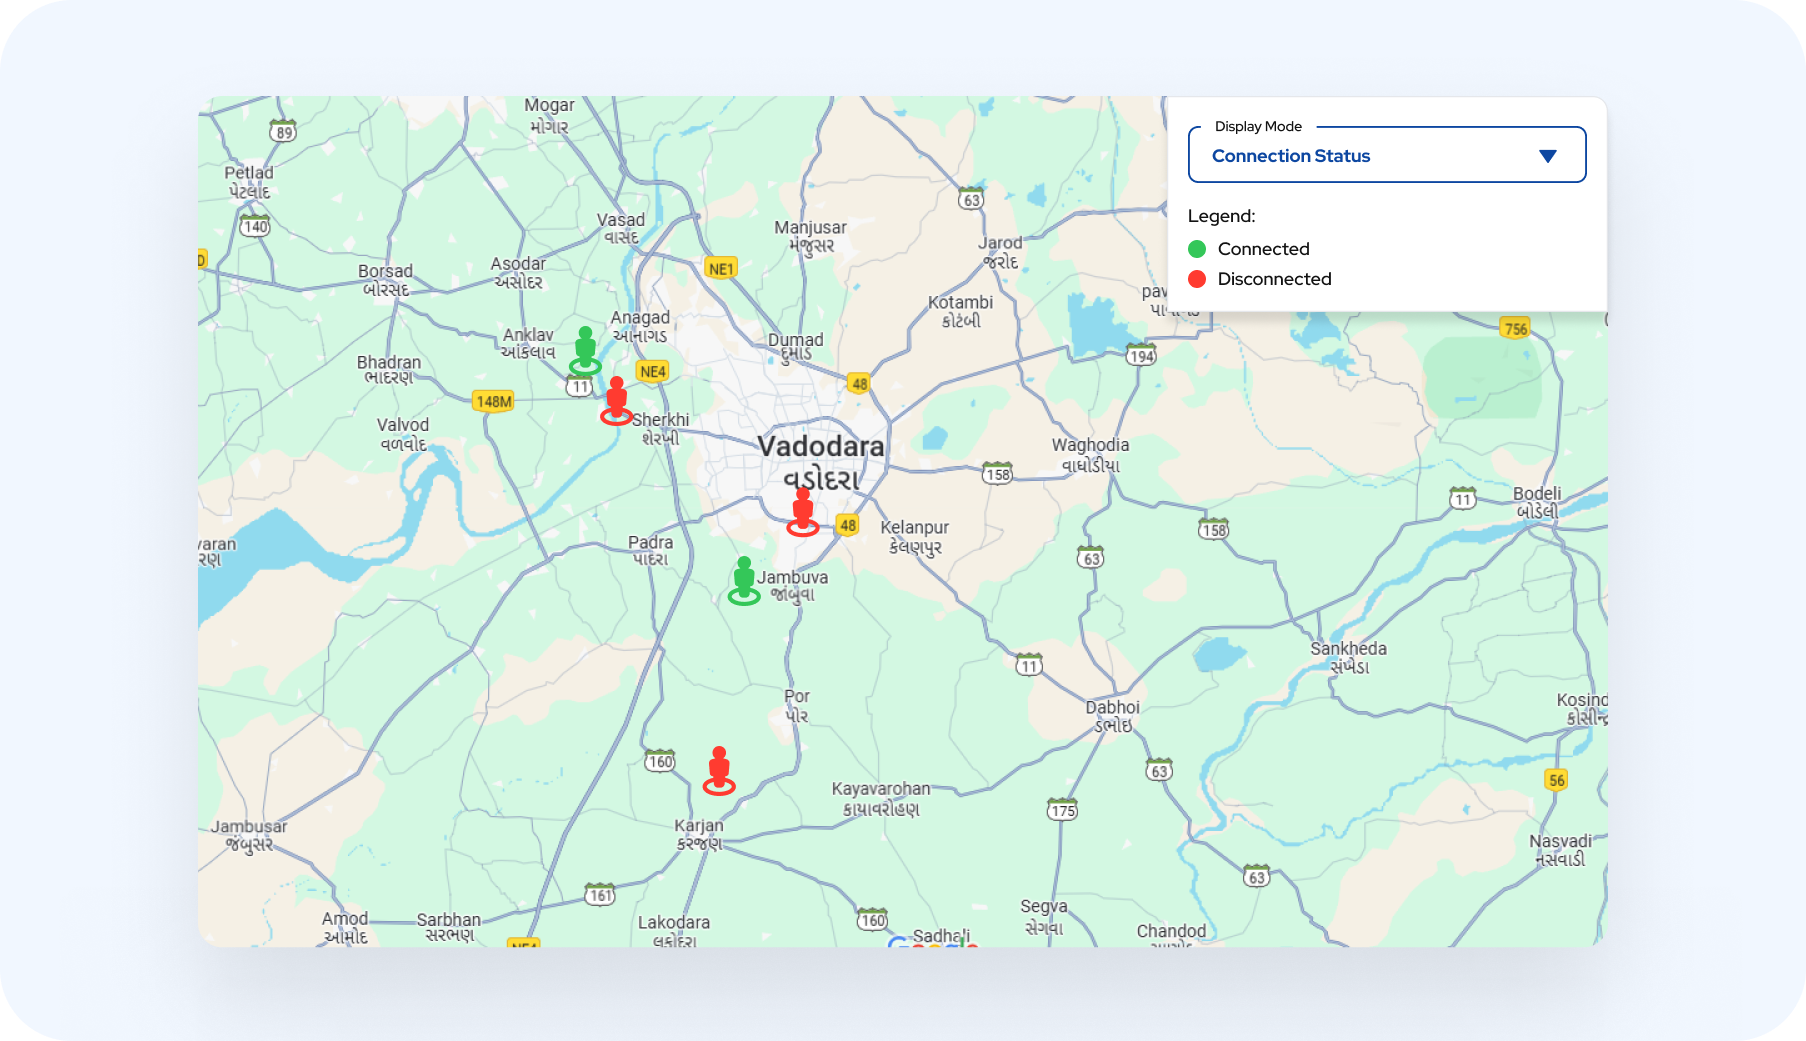This screenshot has width=1806, height=1041.
Task: Click the Vadodara city label on map
Action: click(x=820, y=447)
